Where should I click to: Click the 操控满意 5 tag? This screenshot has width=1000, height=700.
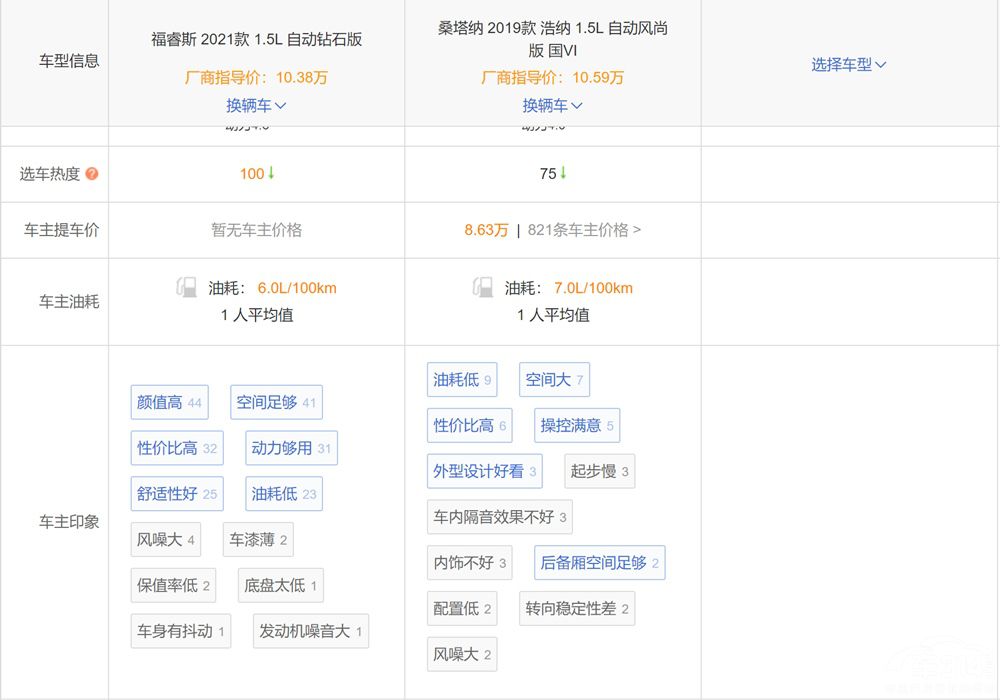point(577,425)
